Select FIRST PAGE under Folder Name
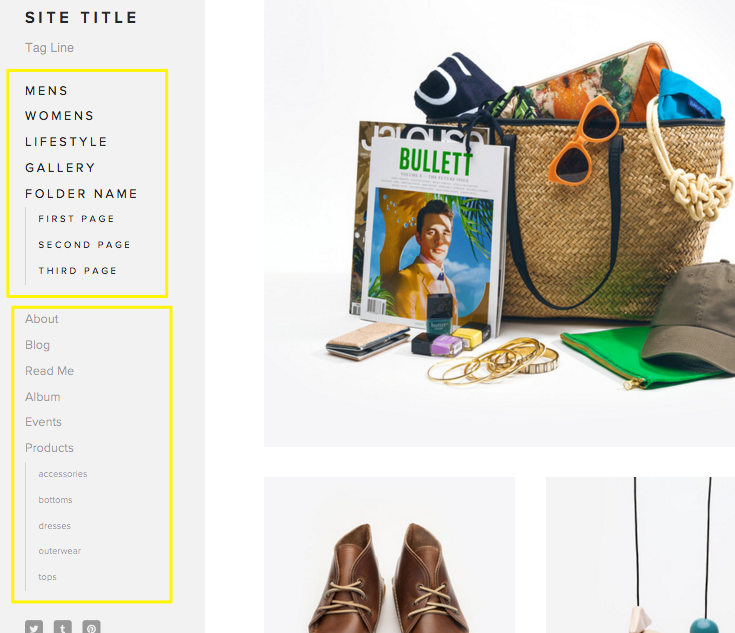The width and height of the screenshot is (735, 633). tap(76, 219)
